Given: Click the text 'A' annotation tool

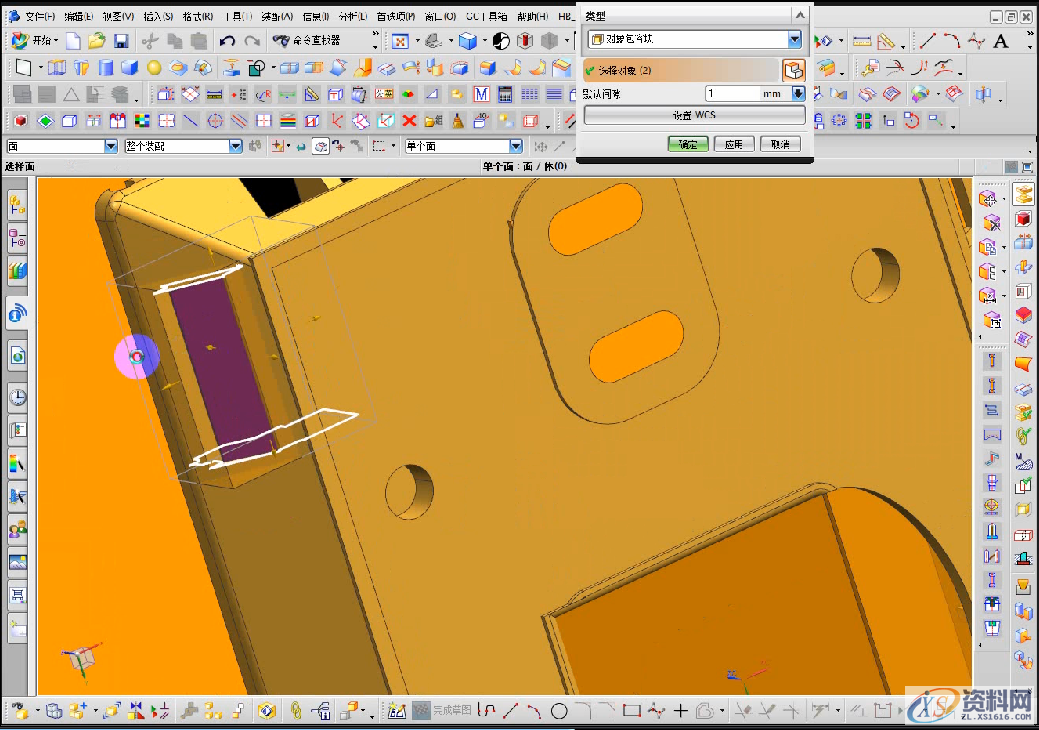Looking at the screenshot, I should point(1001,41).
